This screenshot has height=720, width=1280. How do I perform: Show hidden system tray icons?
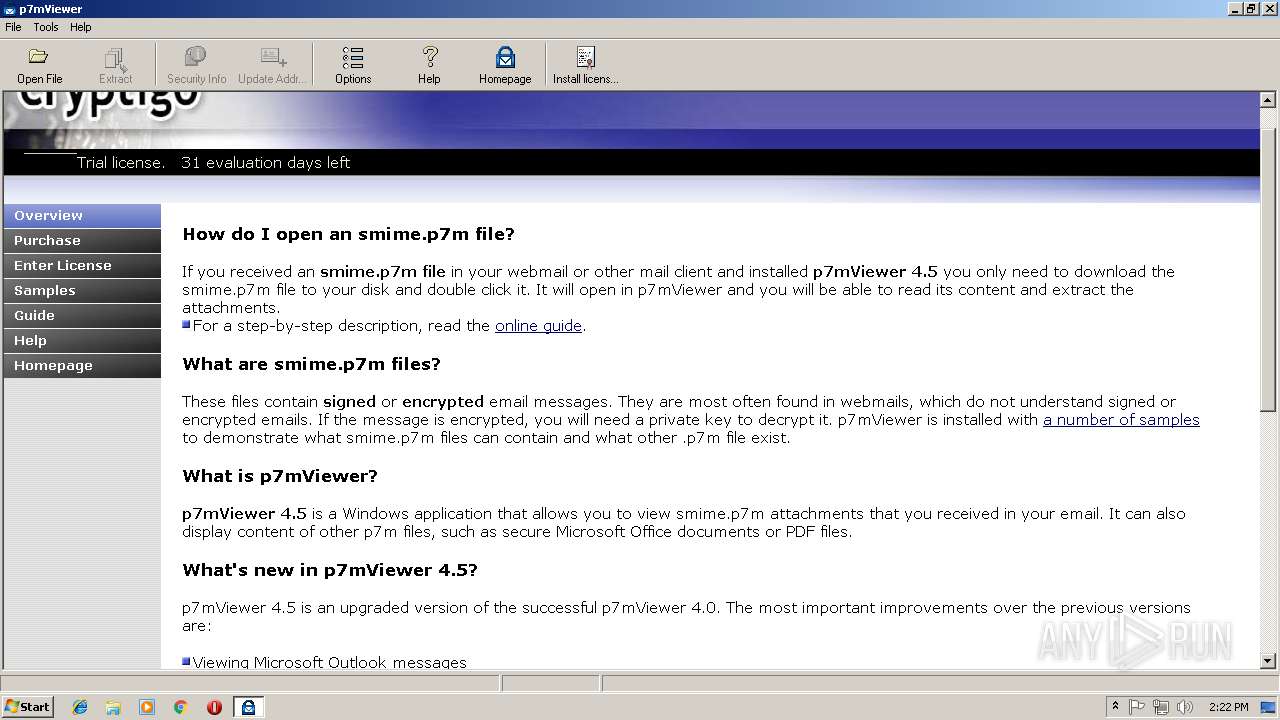coord(1115,707)
